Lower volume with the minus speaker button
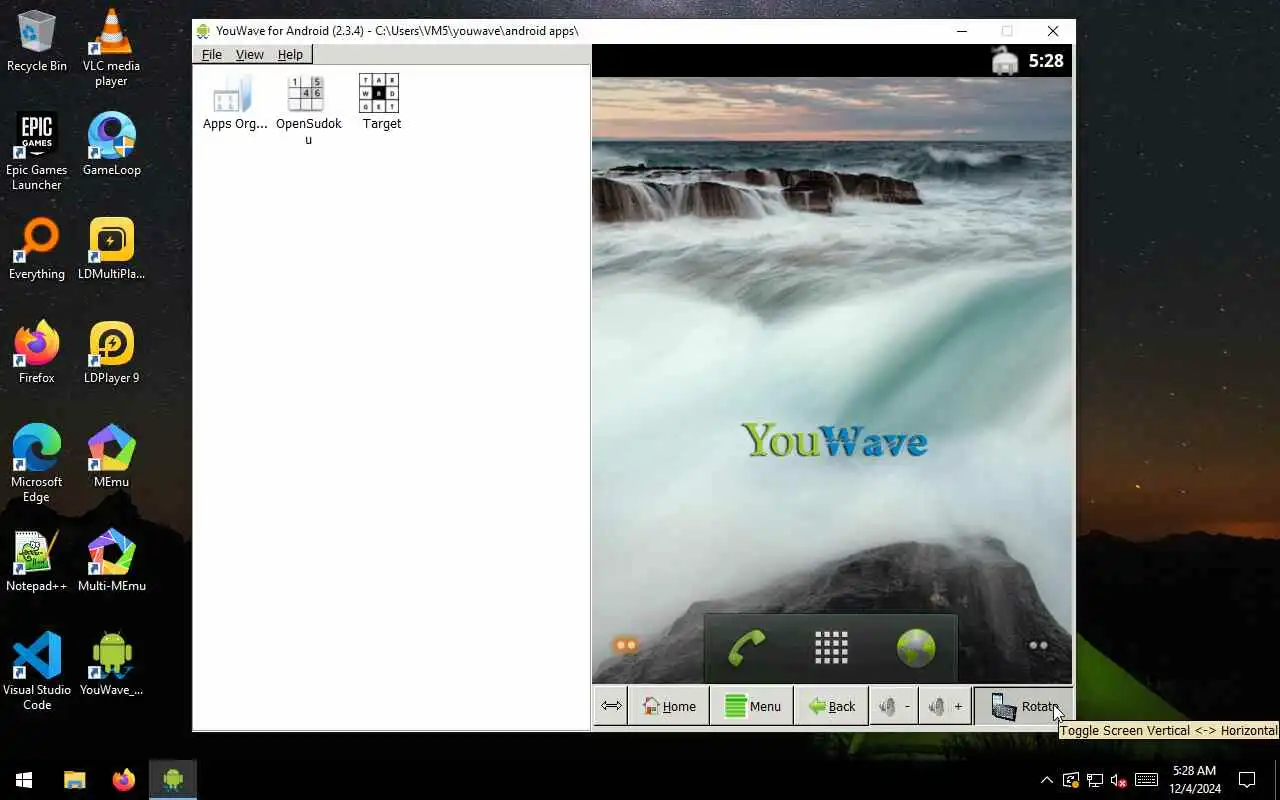The image size is (1280, 800). [894, 706]
